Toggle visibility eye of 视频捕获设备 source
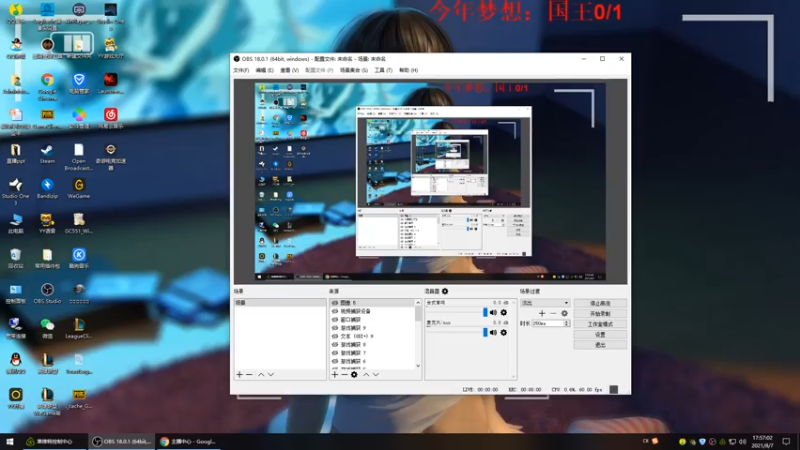800x450 pixels. coord(335,311)
